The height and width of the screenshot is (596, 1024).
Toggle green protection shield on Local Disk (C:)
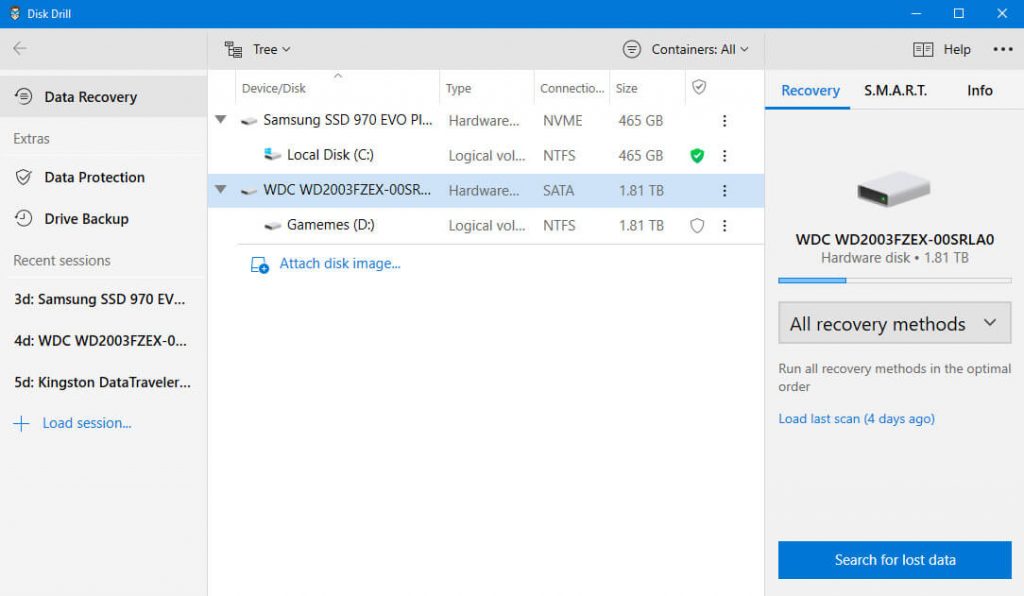697,156
